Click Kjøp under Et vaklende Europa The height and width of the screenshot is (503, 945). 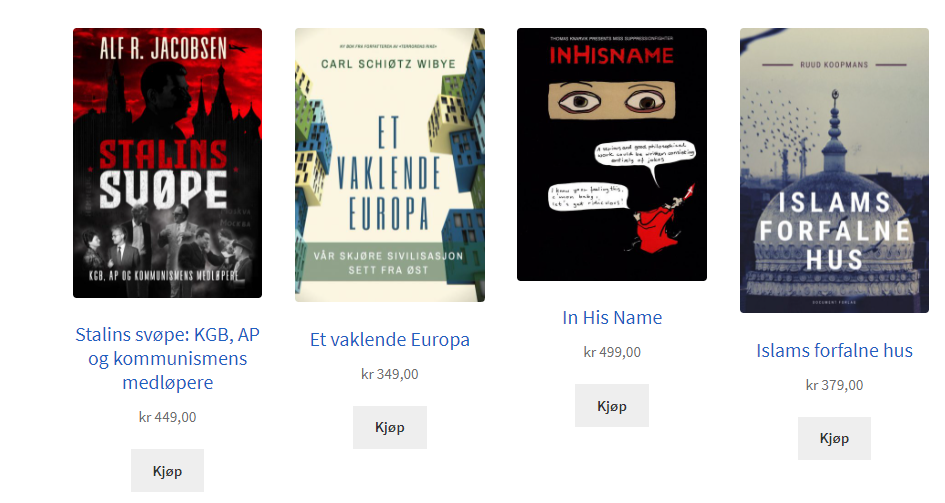coord(390,427)
